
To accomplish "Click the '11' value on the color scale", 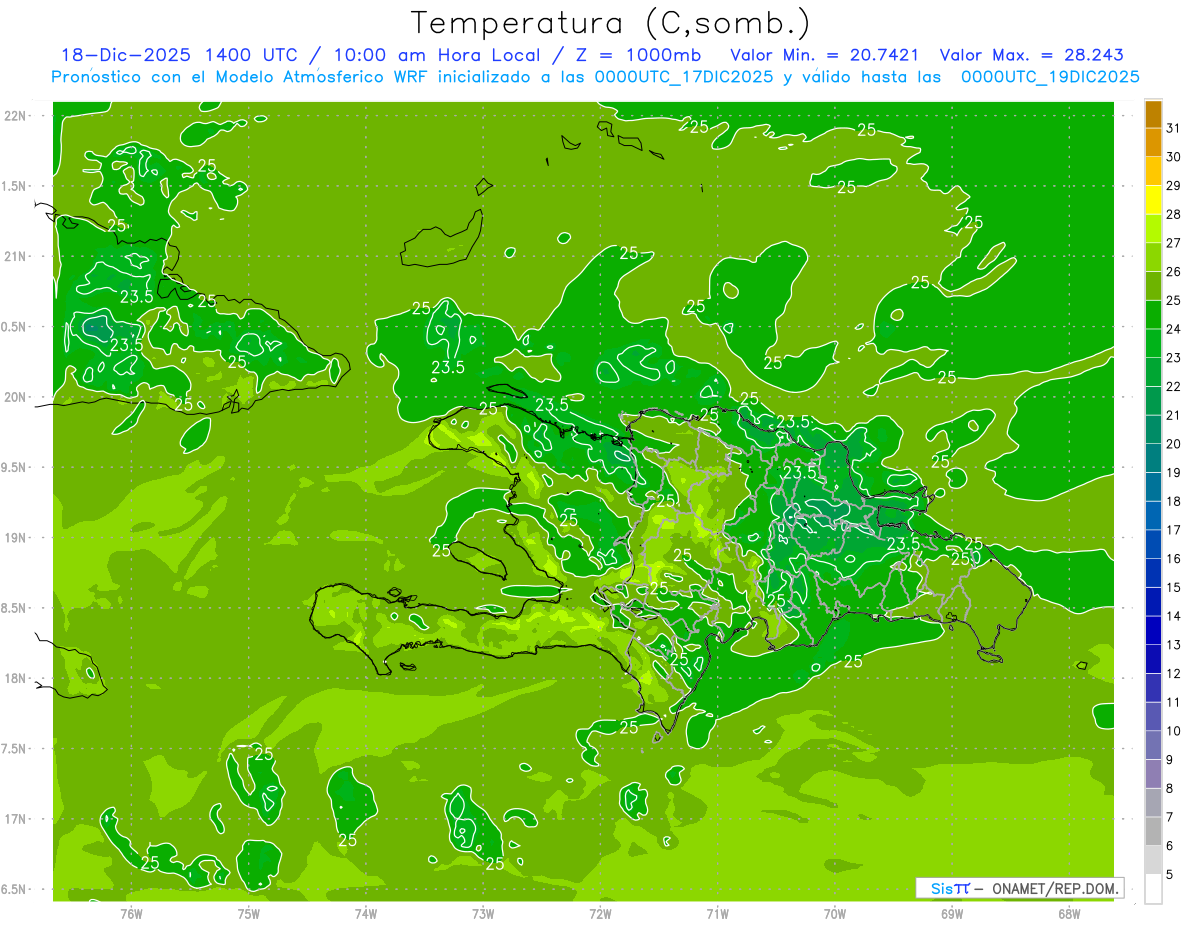I will pos(1174,702).
